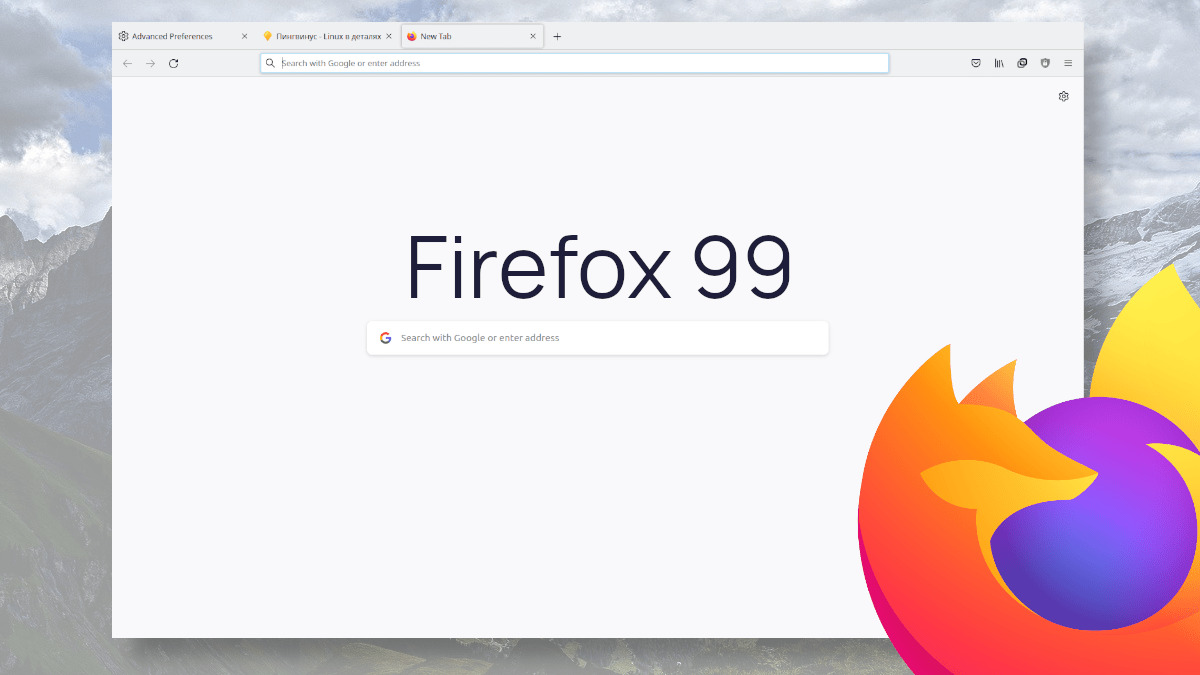The height and width of the screenshot is (675, 1200).
Task: Close the Advanced Preferences tab
Action: pos(244,36)
